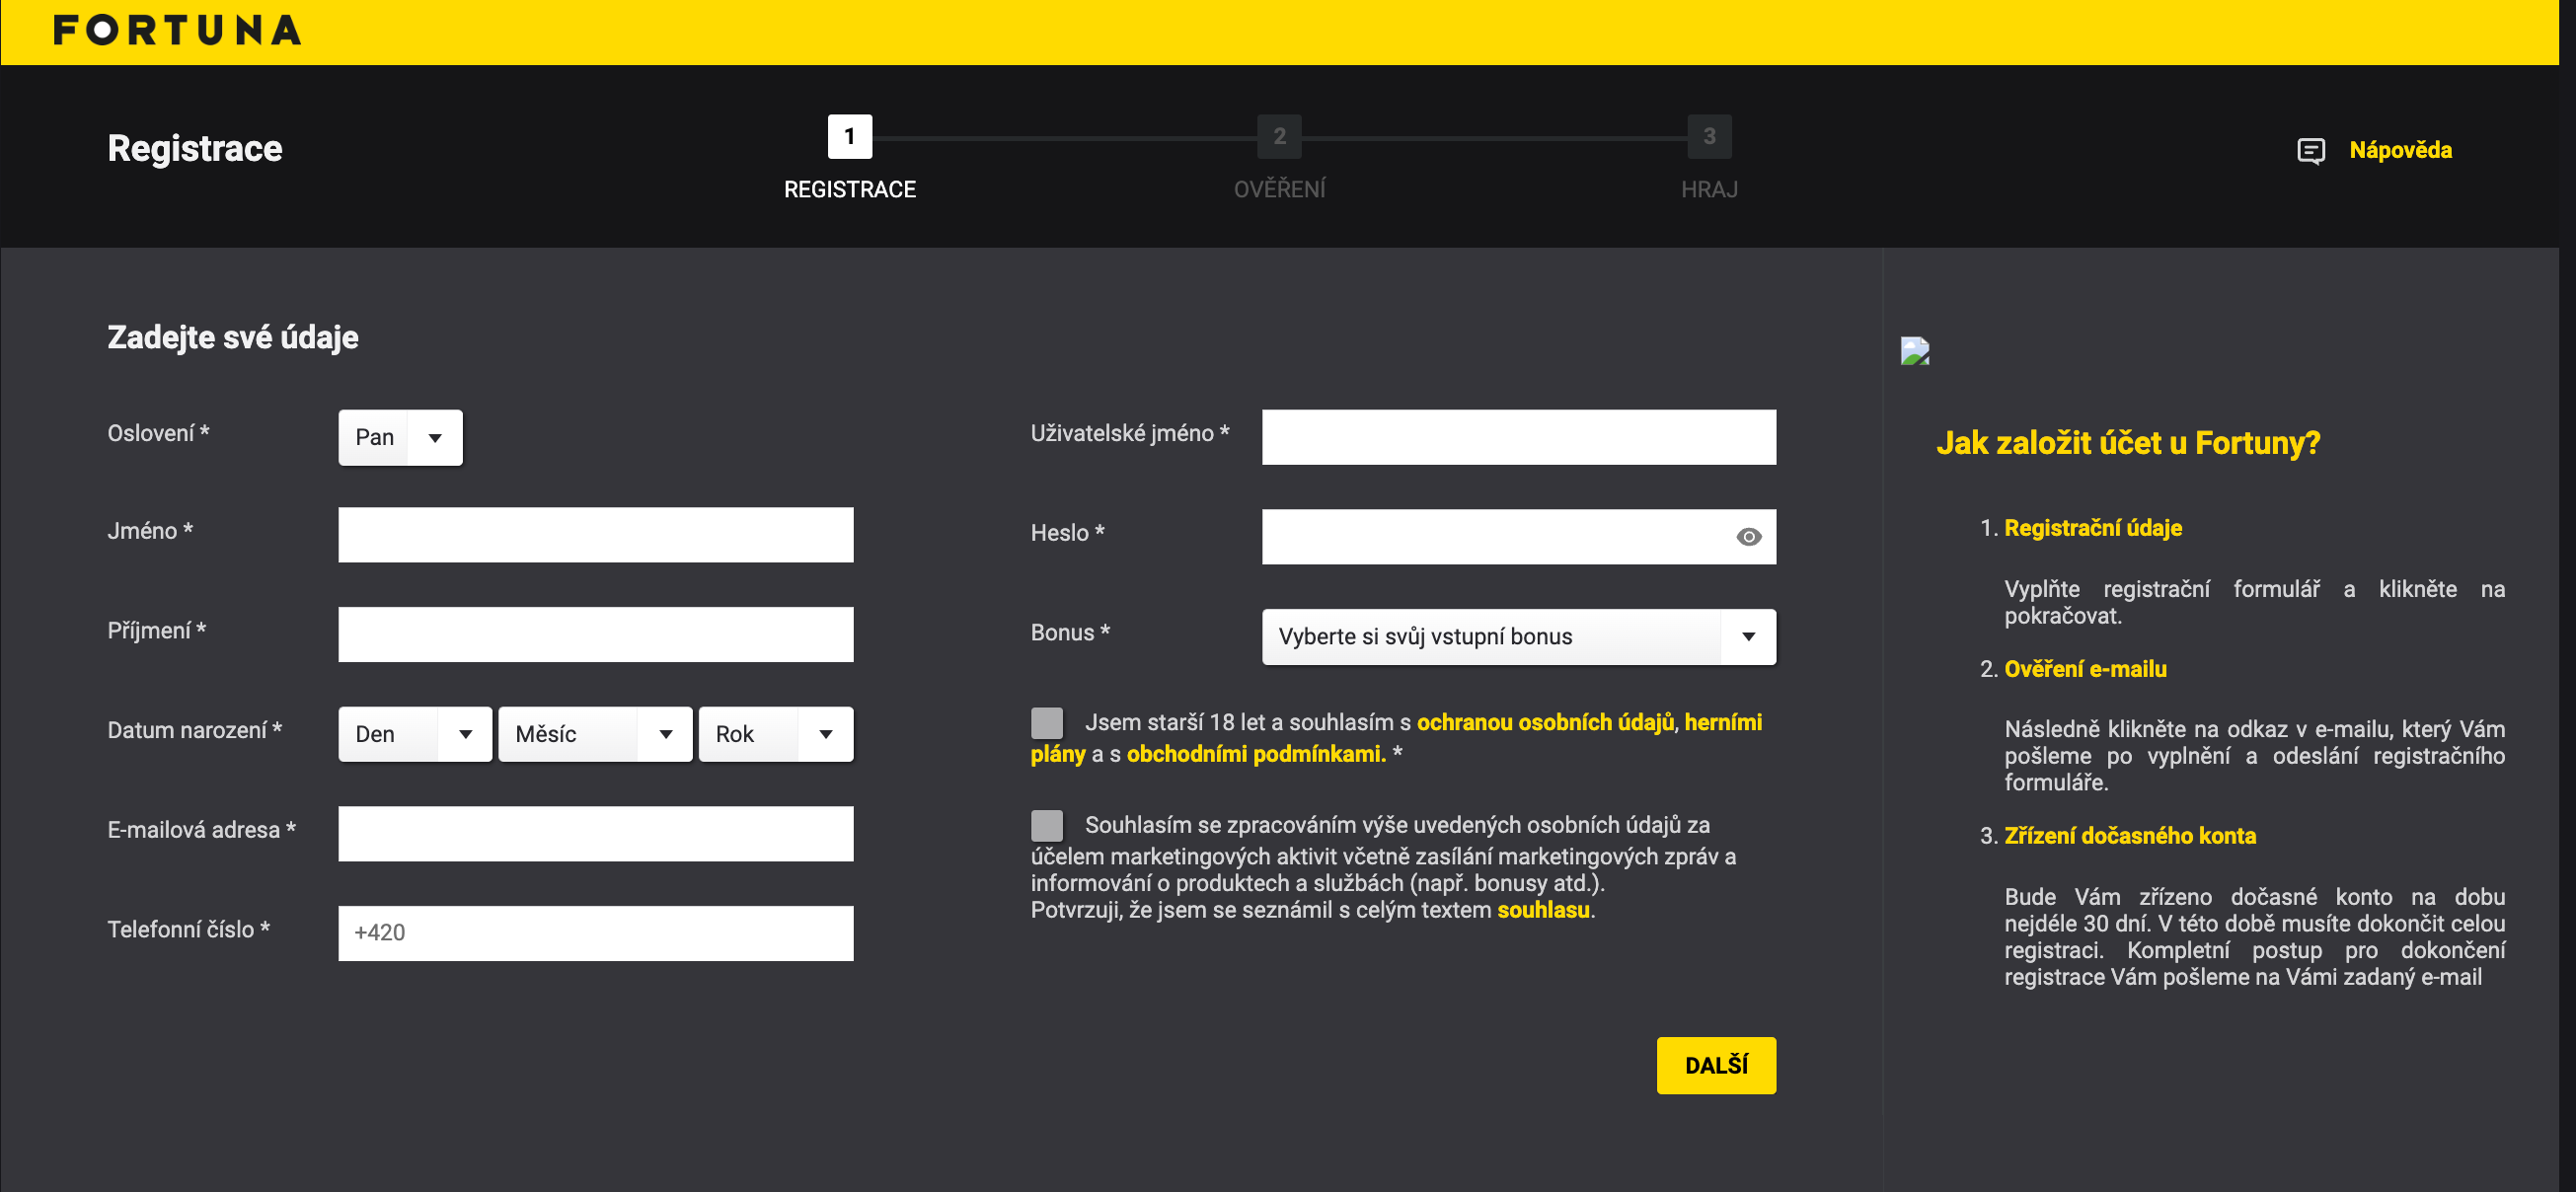Click the Telefonní číslo field with +420
This screenshot has width=2576, height=1192.
595,933
